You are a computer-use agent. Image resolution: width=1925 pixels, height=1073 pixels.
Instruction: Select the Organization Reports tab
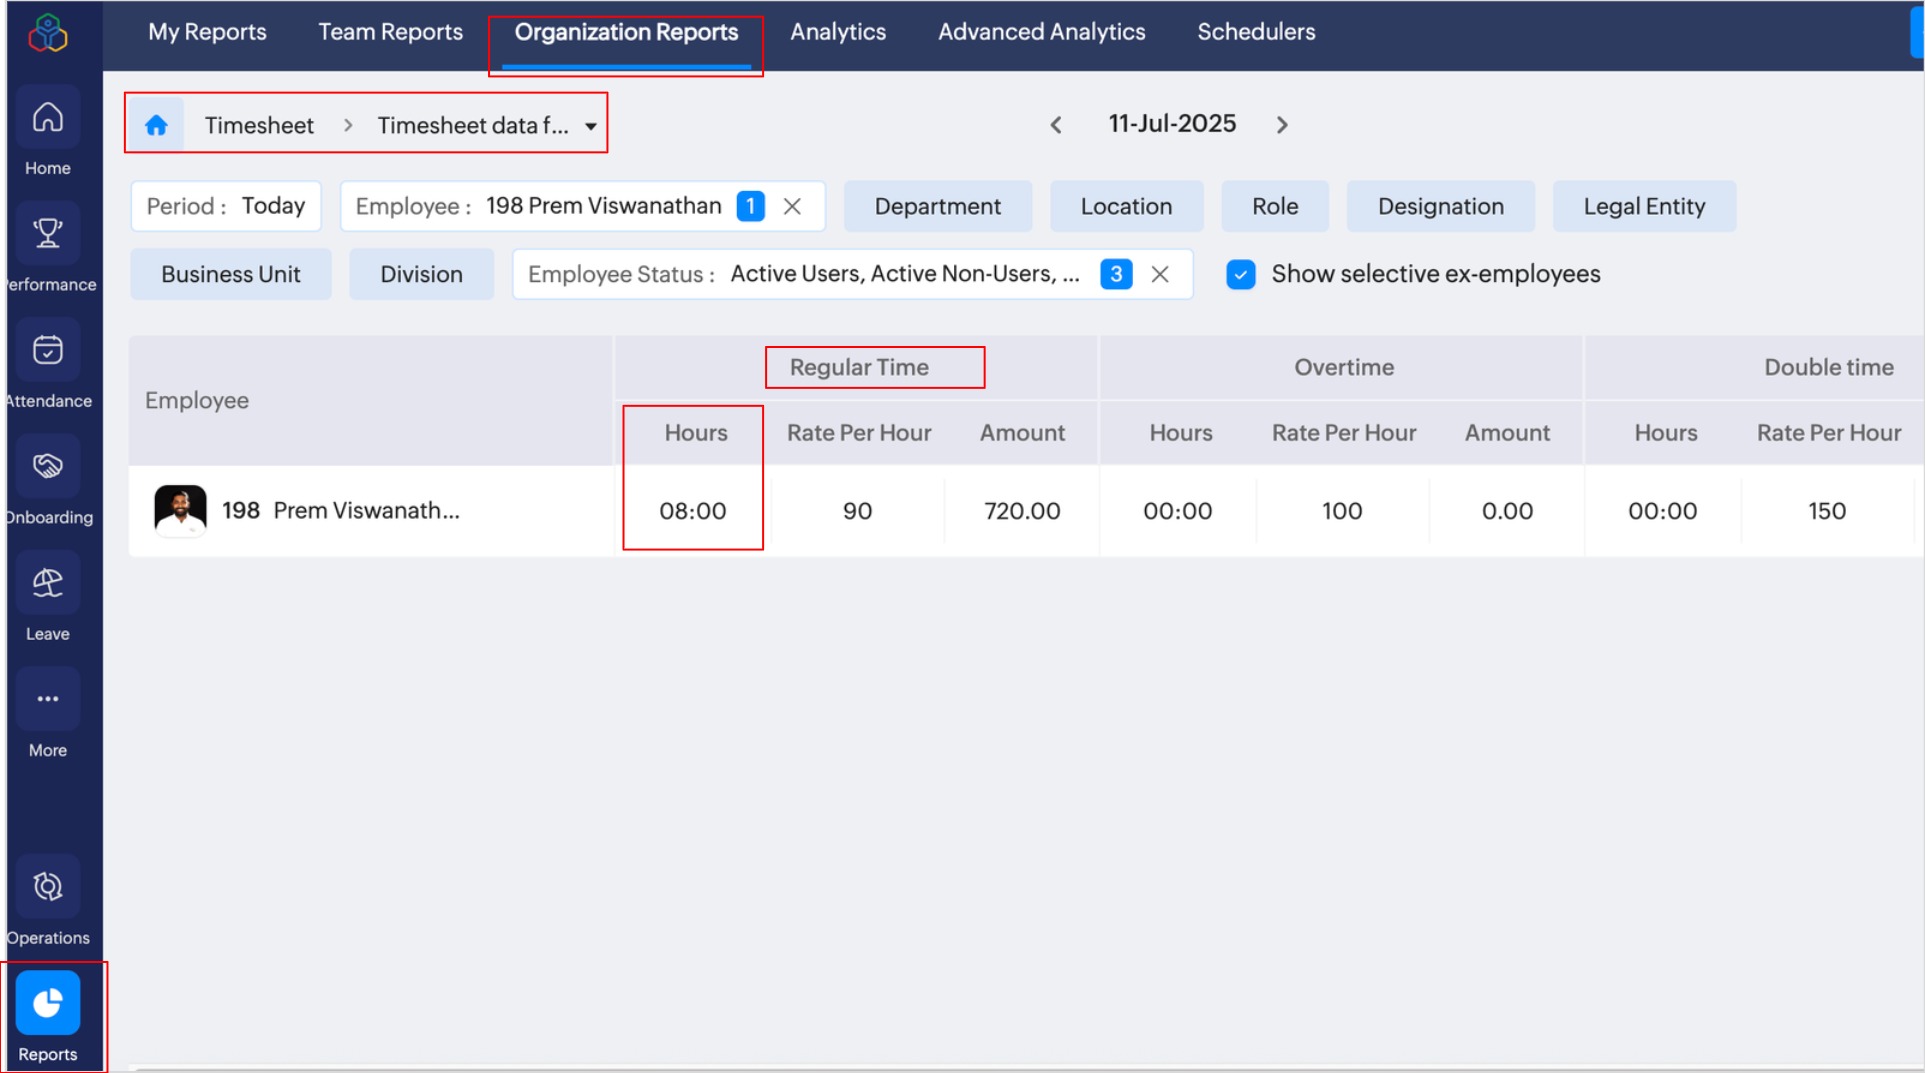pos(626,32)
